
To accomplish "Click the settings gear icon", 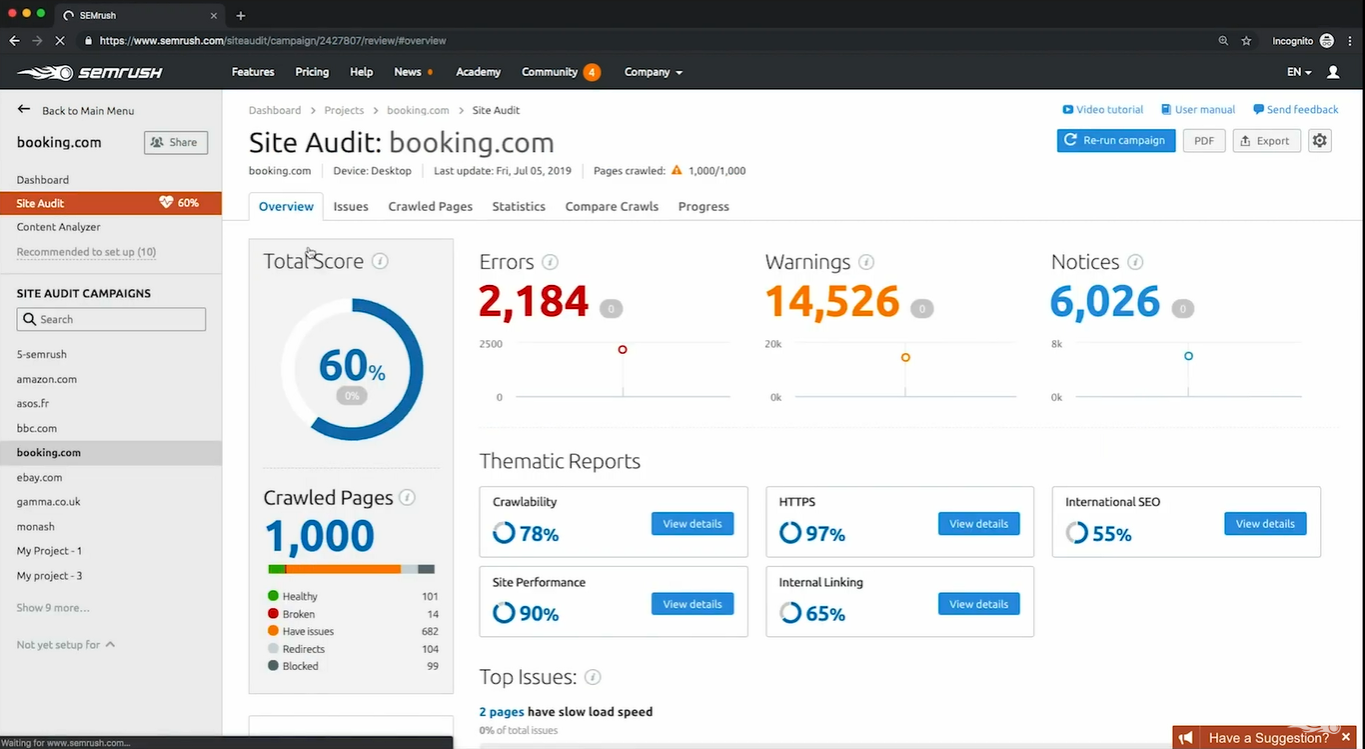I will point(1320,141).
